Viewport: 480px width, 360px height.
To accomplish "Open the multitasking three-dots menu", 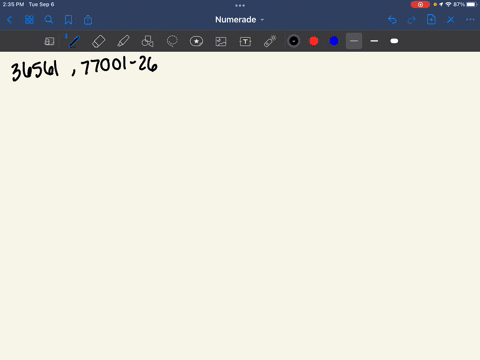I will click(240, 5).
